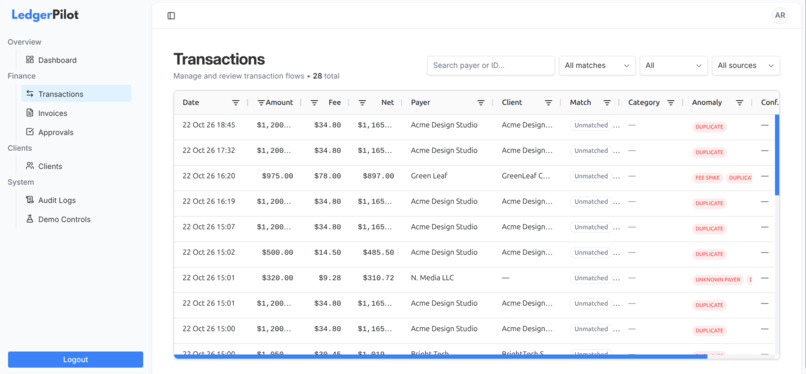Click the GreenLeaf client cell
The height and width of the screenshot is (374, 806).
pos(526,176)
